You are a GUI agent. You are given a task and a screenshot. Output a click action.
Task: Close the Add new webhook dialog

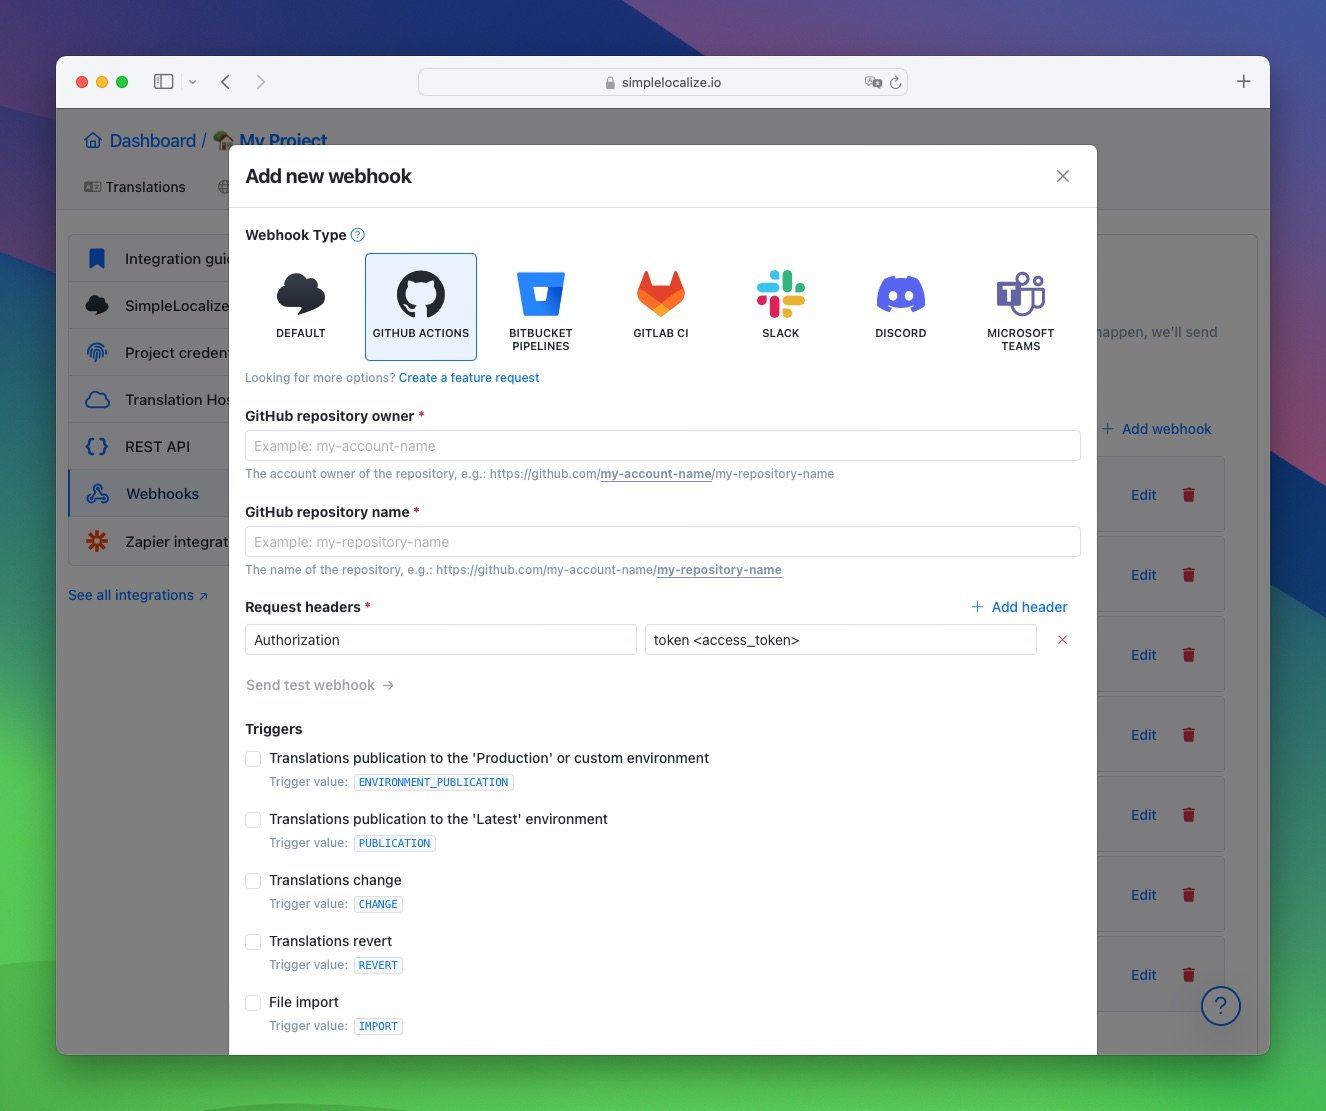1063,176
